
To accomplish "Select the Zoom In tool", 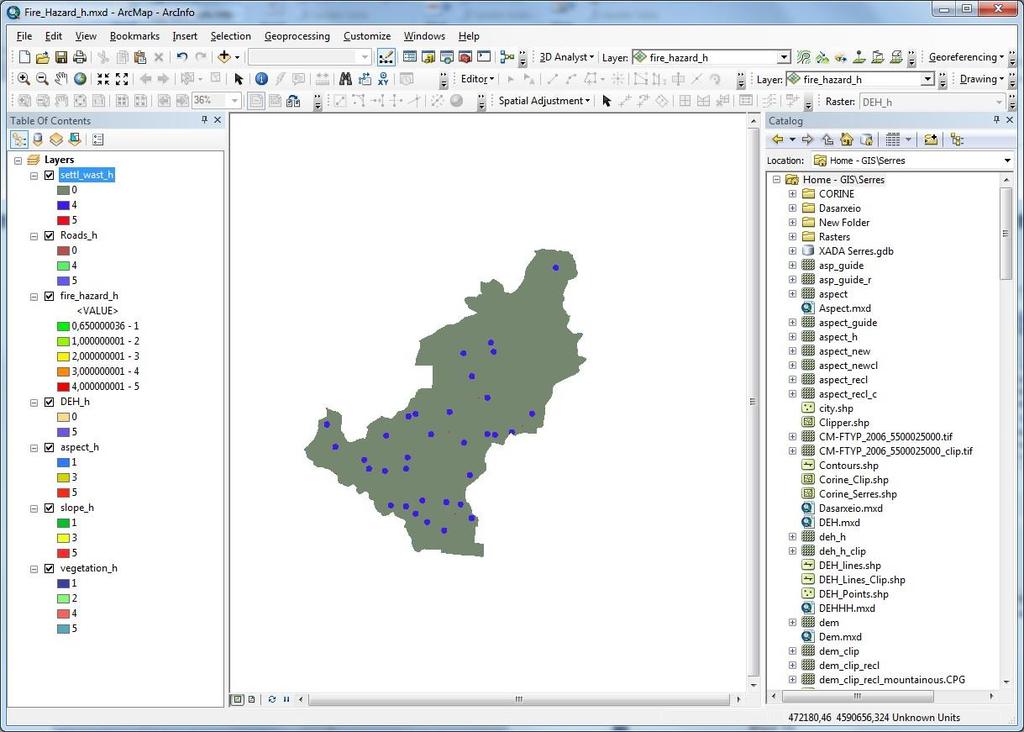I will [x=24, y=79].
